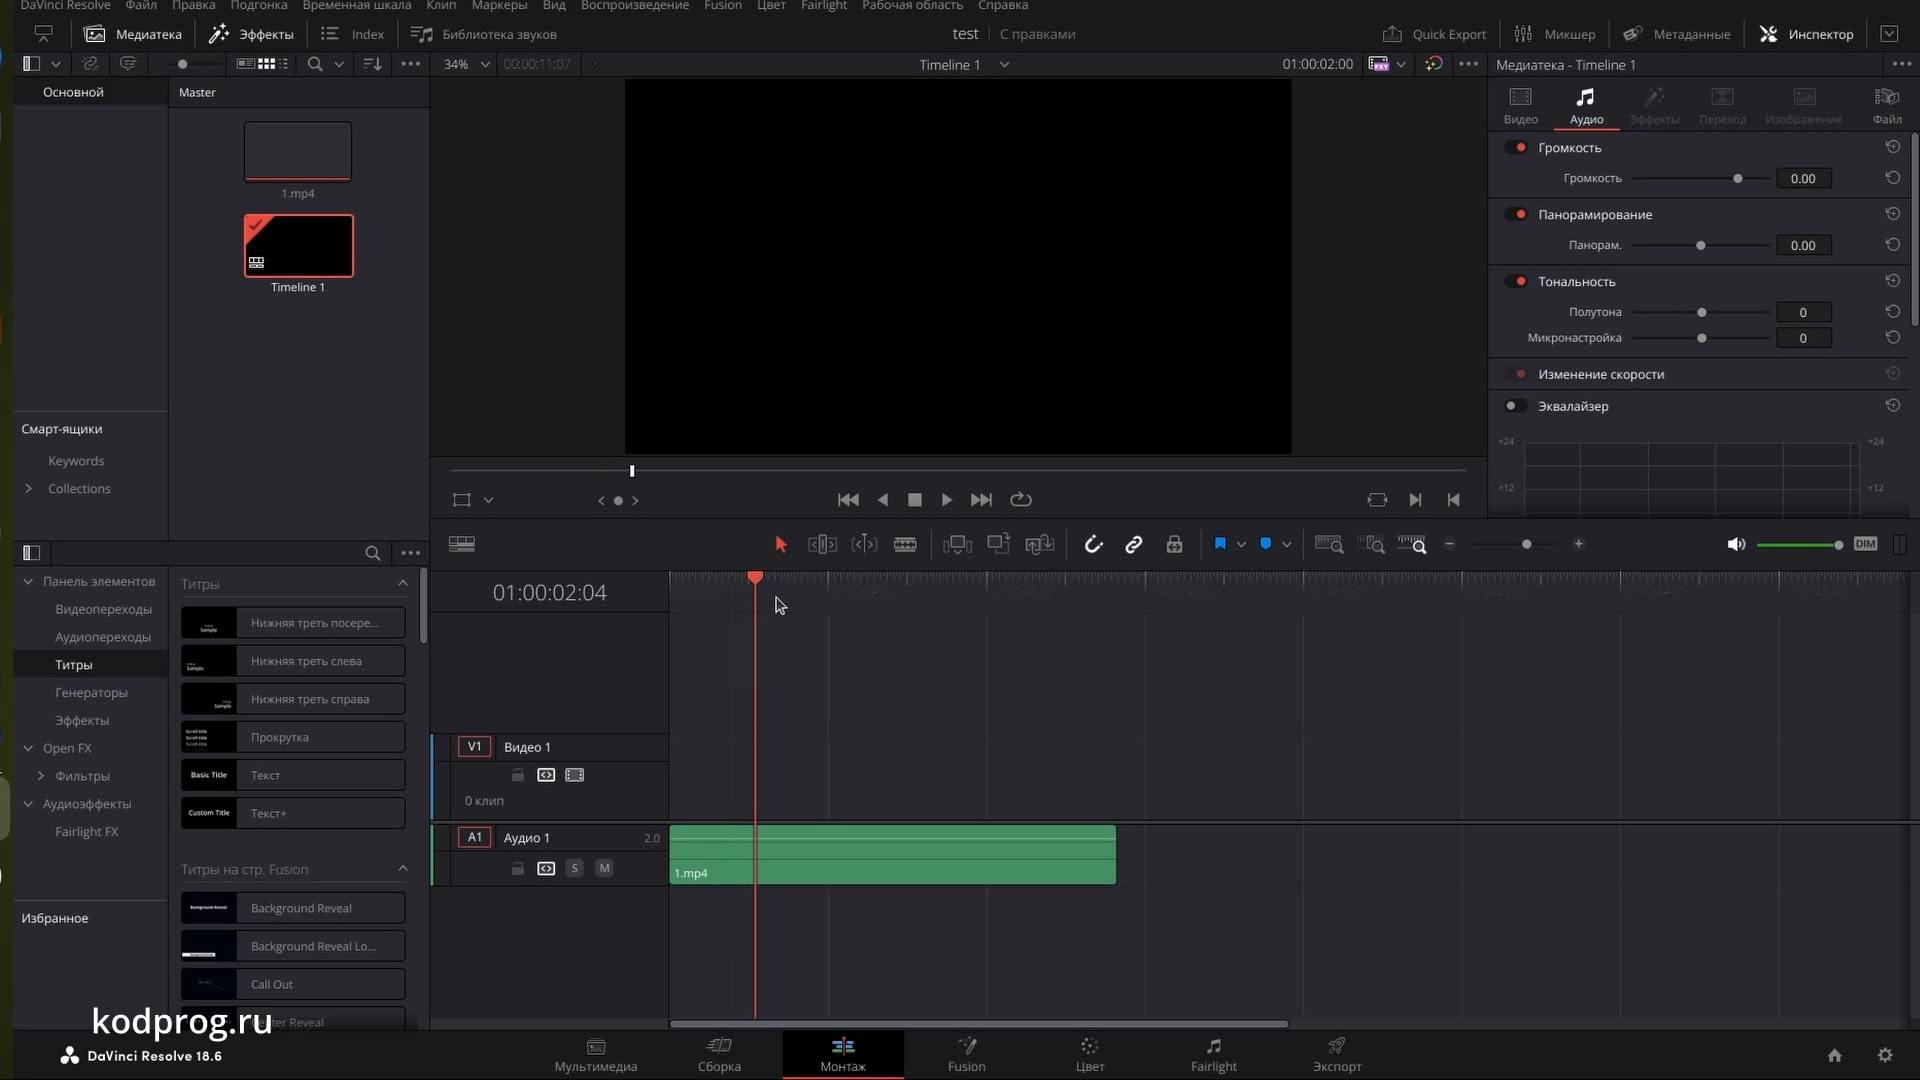Reset the Тональность section
Image resolution: width=1920 pixels, height=1080 pixels.
[1892, 281]
